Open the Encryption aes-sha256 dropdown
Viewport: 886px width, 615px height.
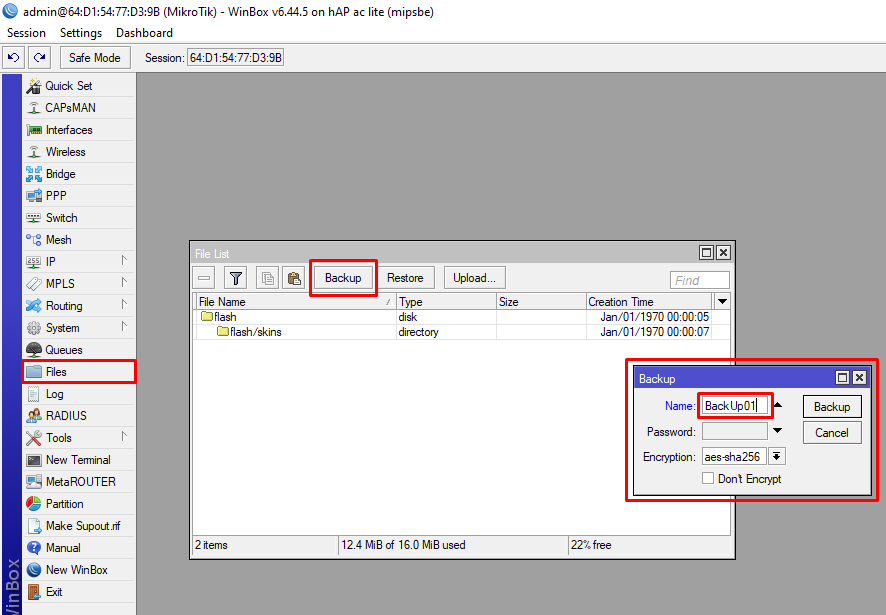(777, 457)
